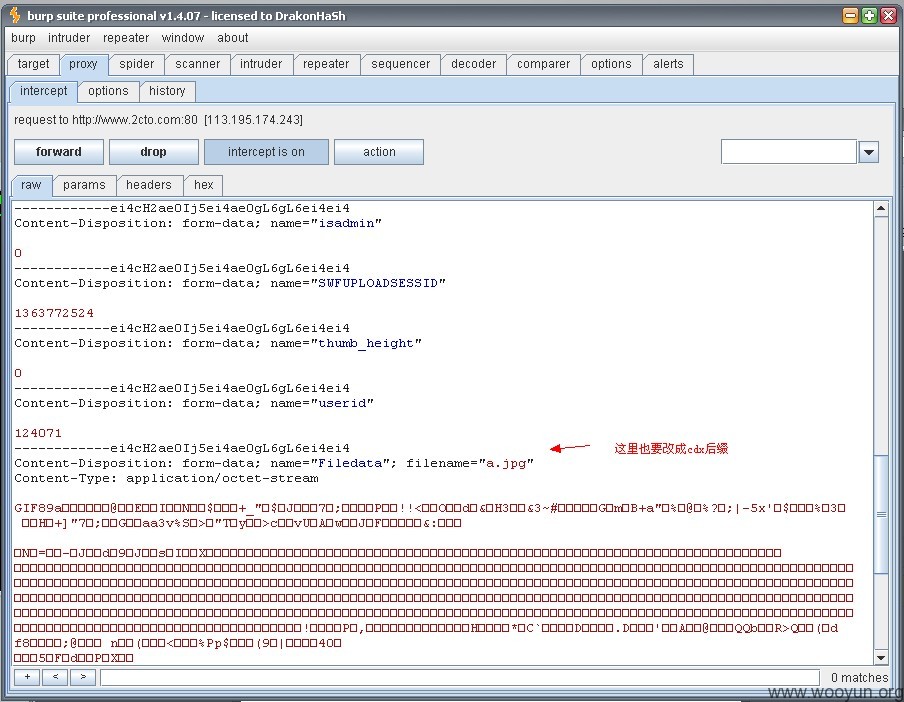
Task: Click the request to 2cto.com label
Action: point(159,120)
